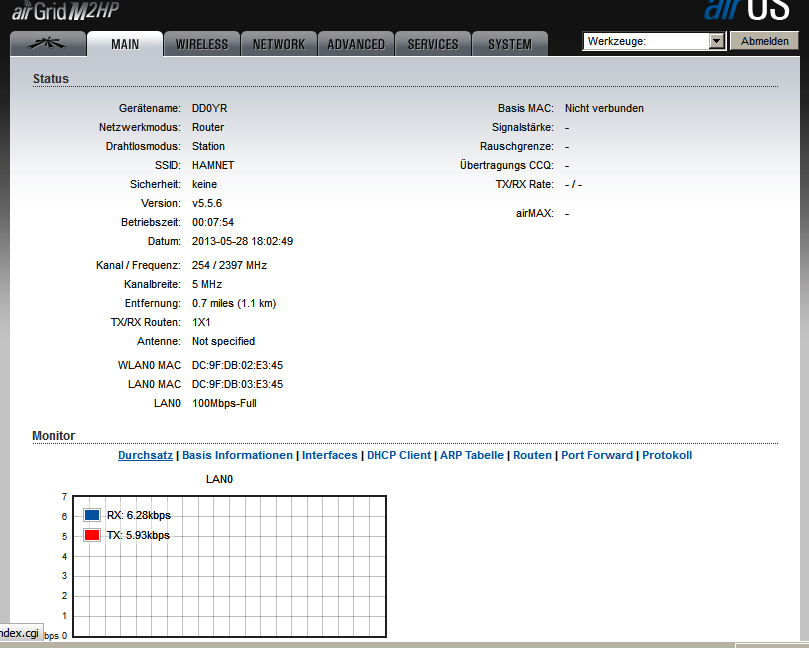Viewport: 809px width, 648px height.
Task: Go to the NETWORK tab
Action: 279,44
